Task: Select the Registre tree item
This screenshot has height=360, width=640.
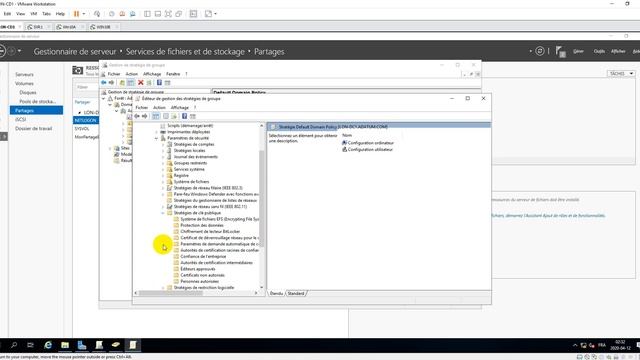Action: [x=181, y=176]
